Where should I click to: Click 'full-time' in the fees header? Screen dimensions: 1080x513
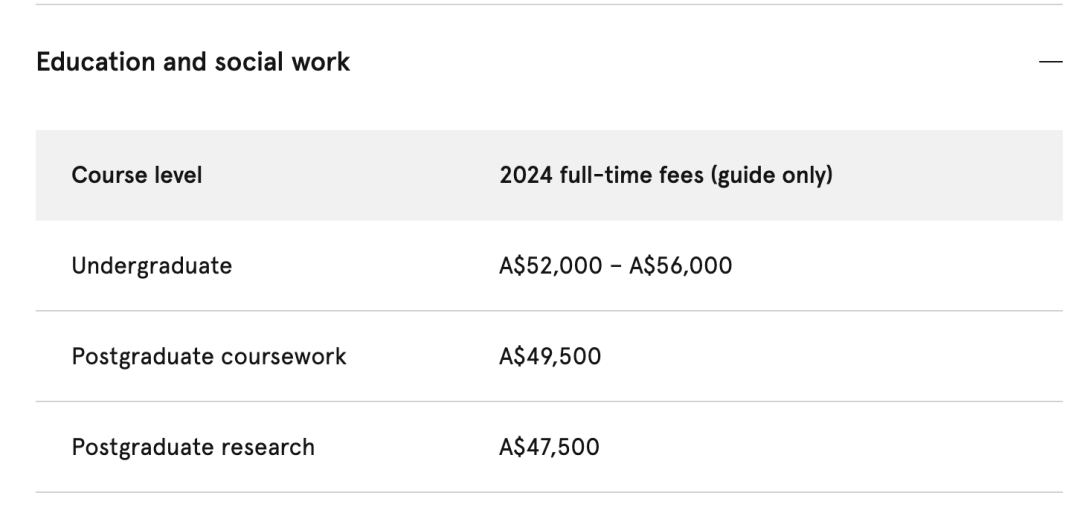click(605, 175)
